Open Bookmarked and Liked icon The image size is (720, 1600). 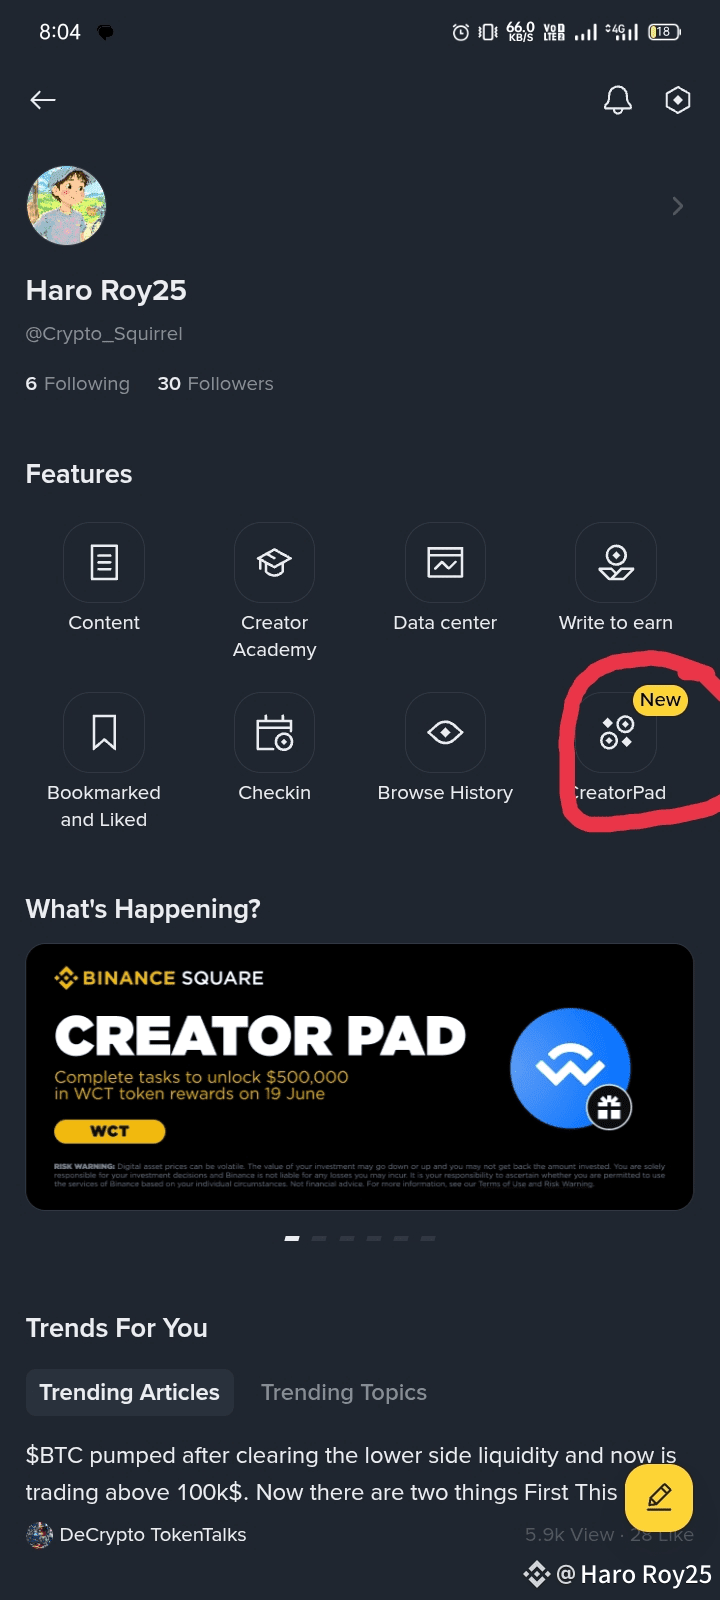coord(104,732)
